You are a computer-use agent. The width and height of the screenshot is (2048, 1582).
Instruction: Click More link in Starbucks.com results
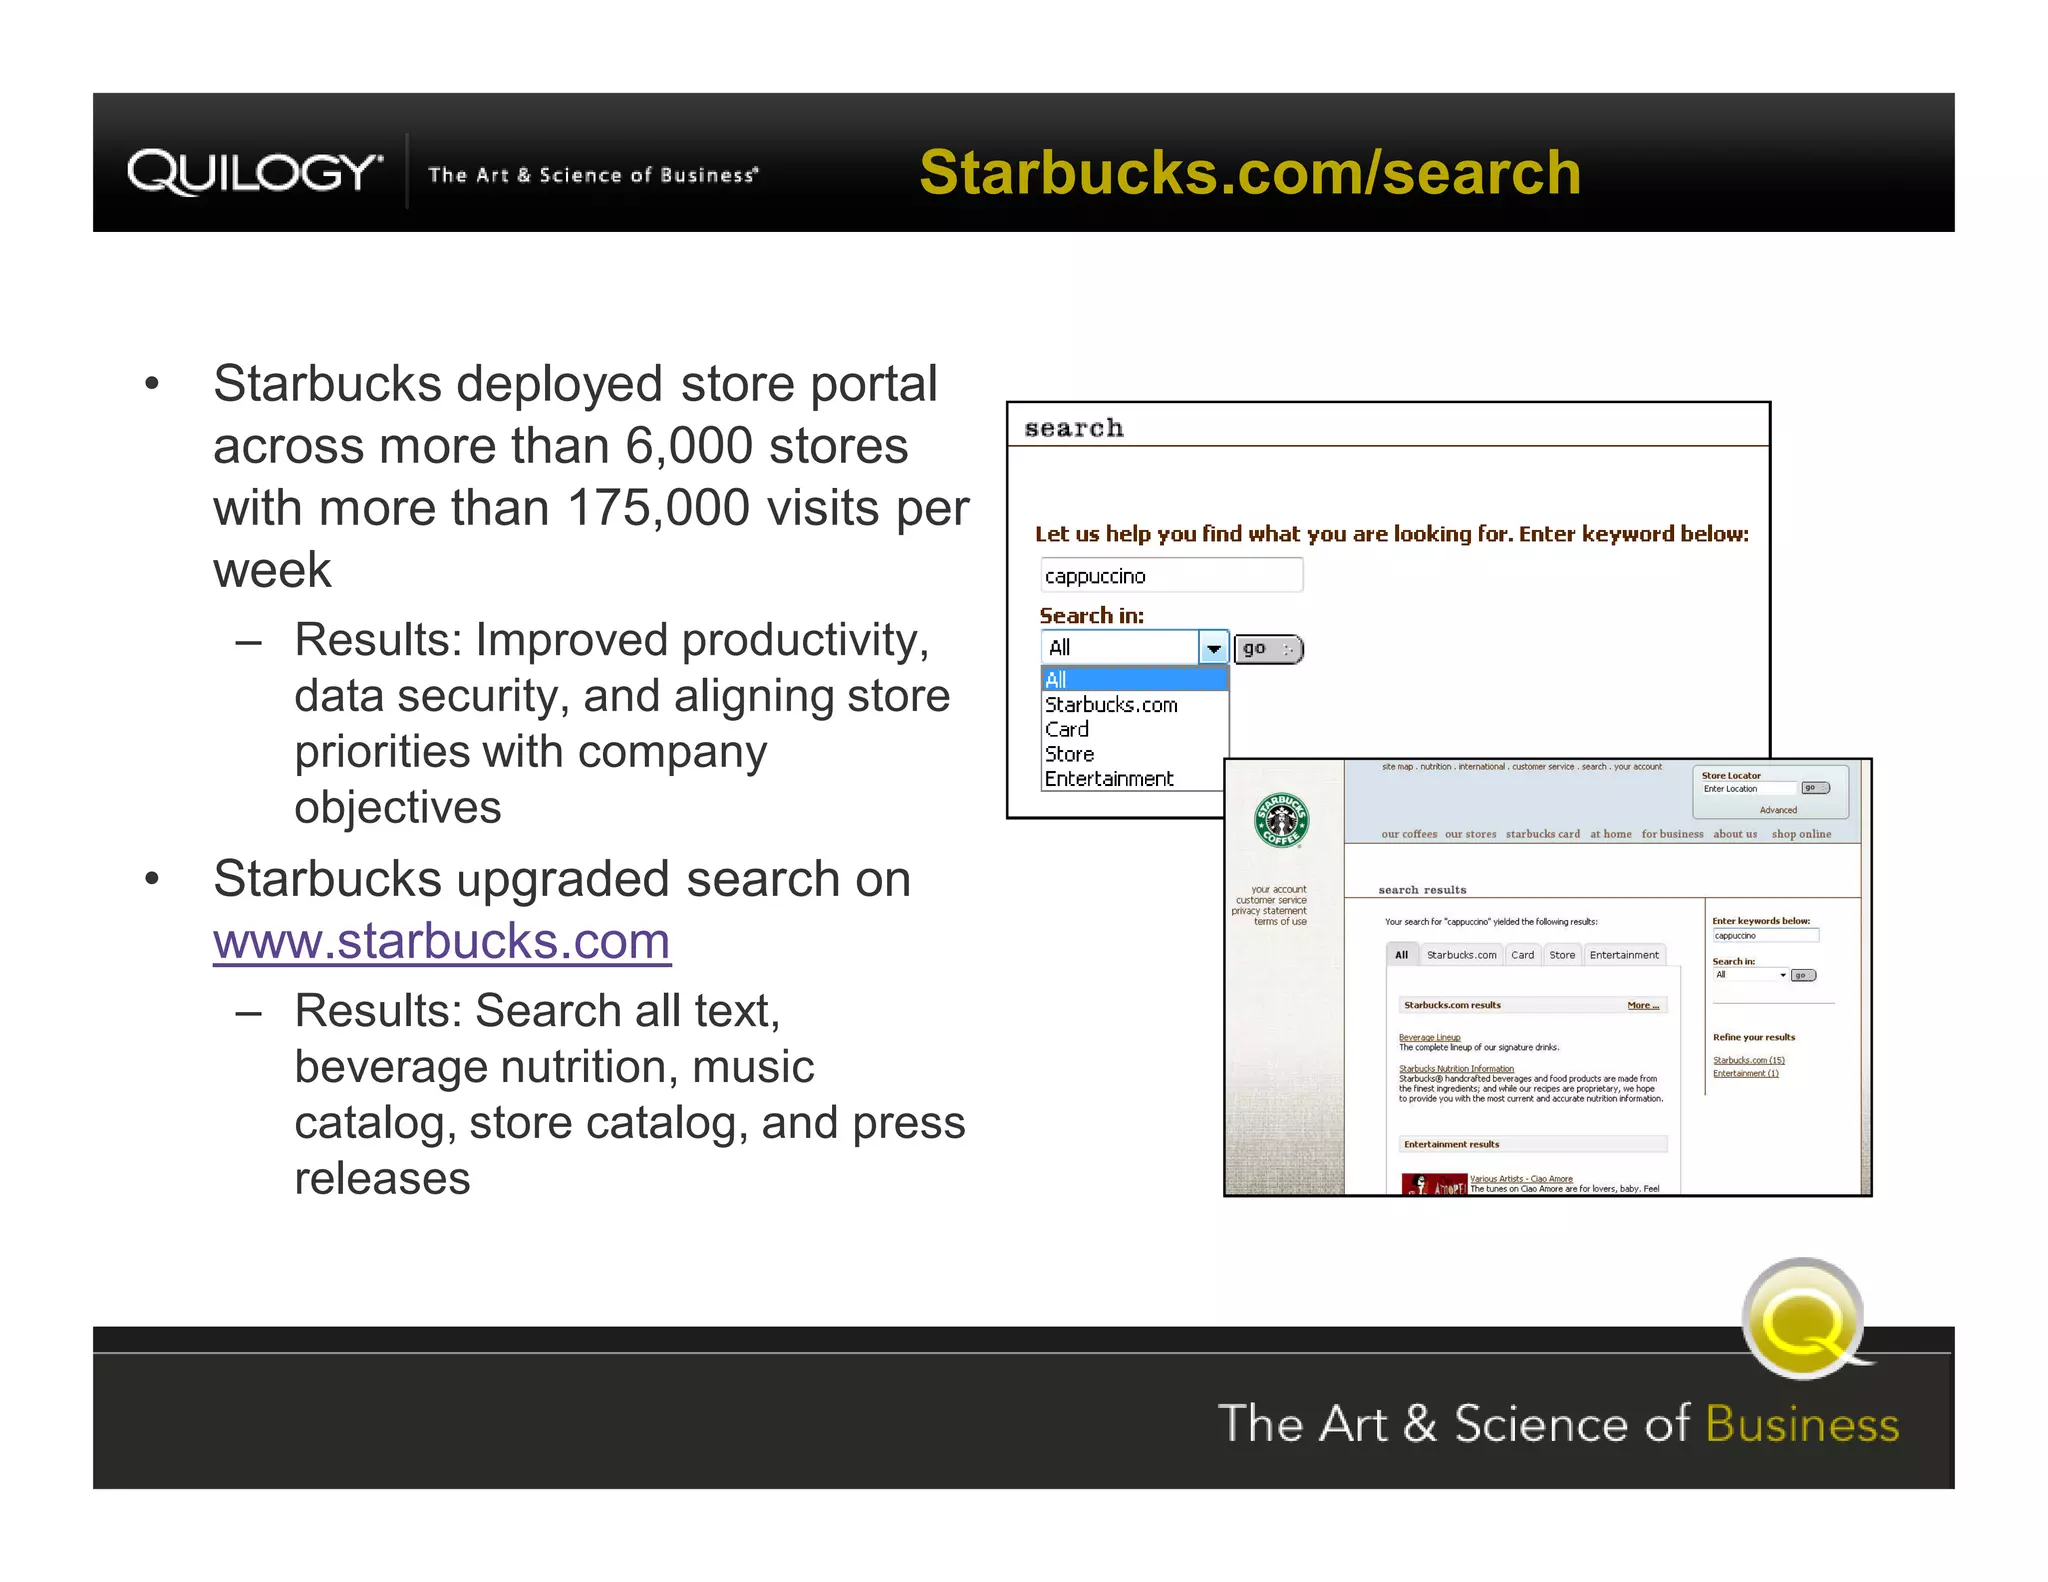[x=1642, y=1005]
